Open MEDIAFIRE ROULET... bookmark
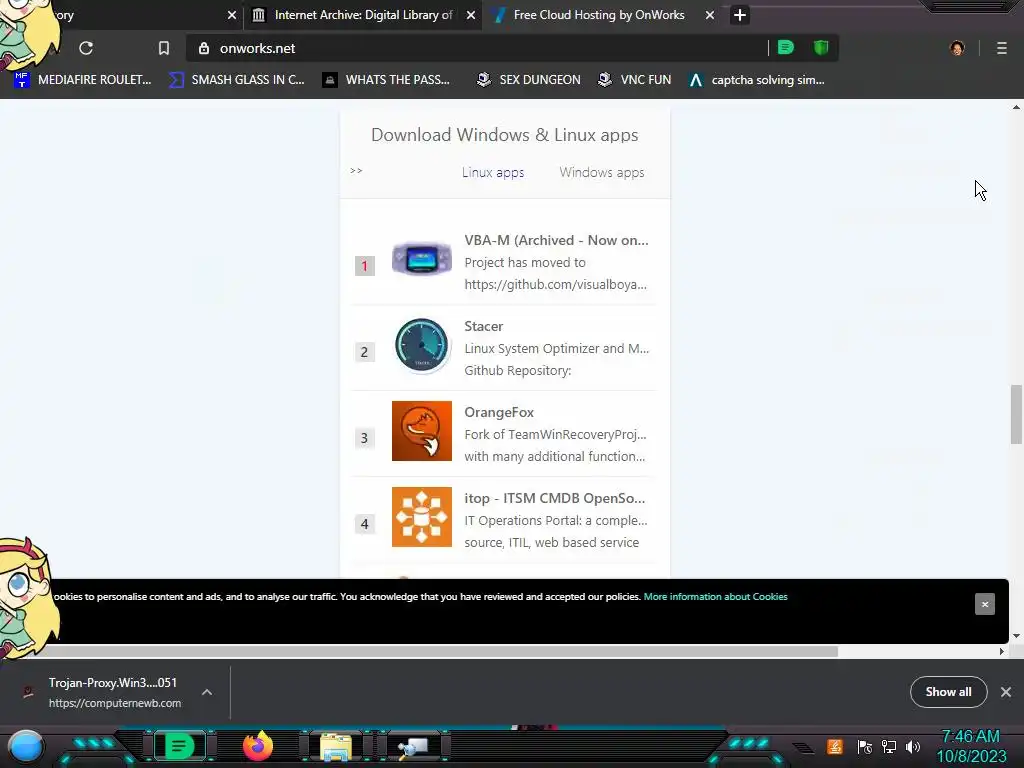 pyautogui.click(x=82, y=80)
